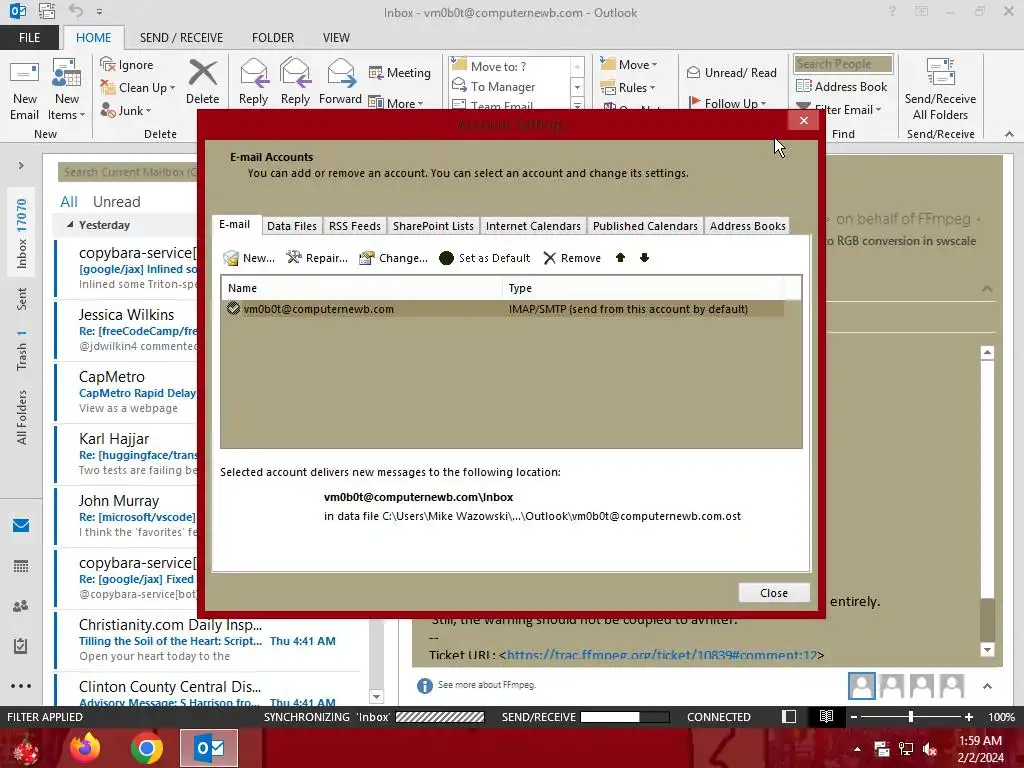Click the Search People field
This screenshot has height=768, width=1024.
842,64
